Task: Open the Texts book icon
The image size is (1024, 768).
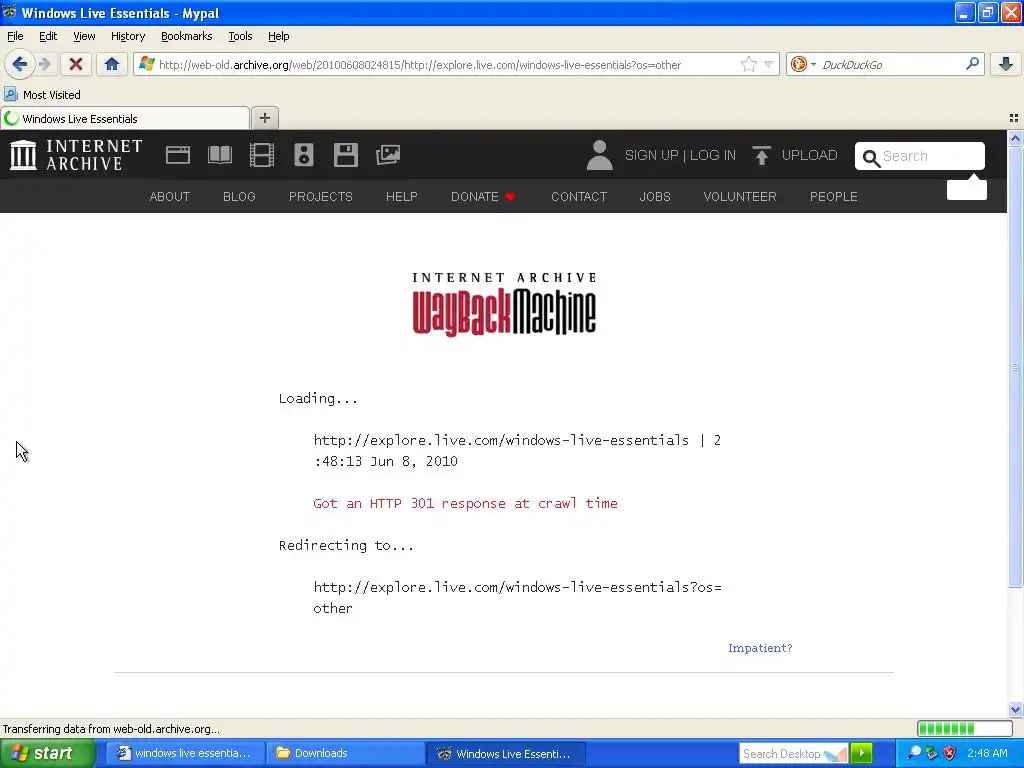Action: pyautogui.click(x=220, y=155)
